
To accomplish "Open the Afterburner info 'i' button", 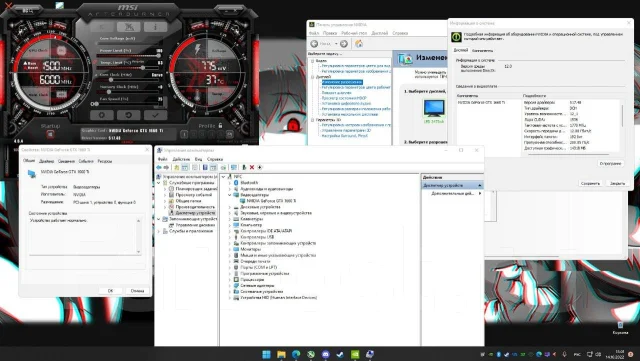I will (x=156, y=27).
